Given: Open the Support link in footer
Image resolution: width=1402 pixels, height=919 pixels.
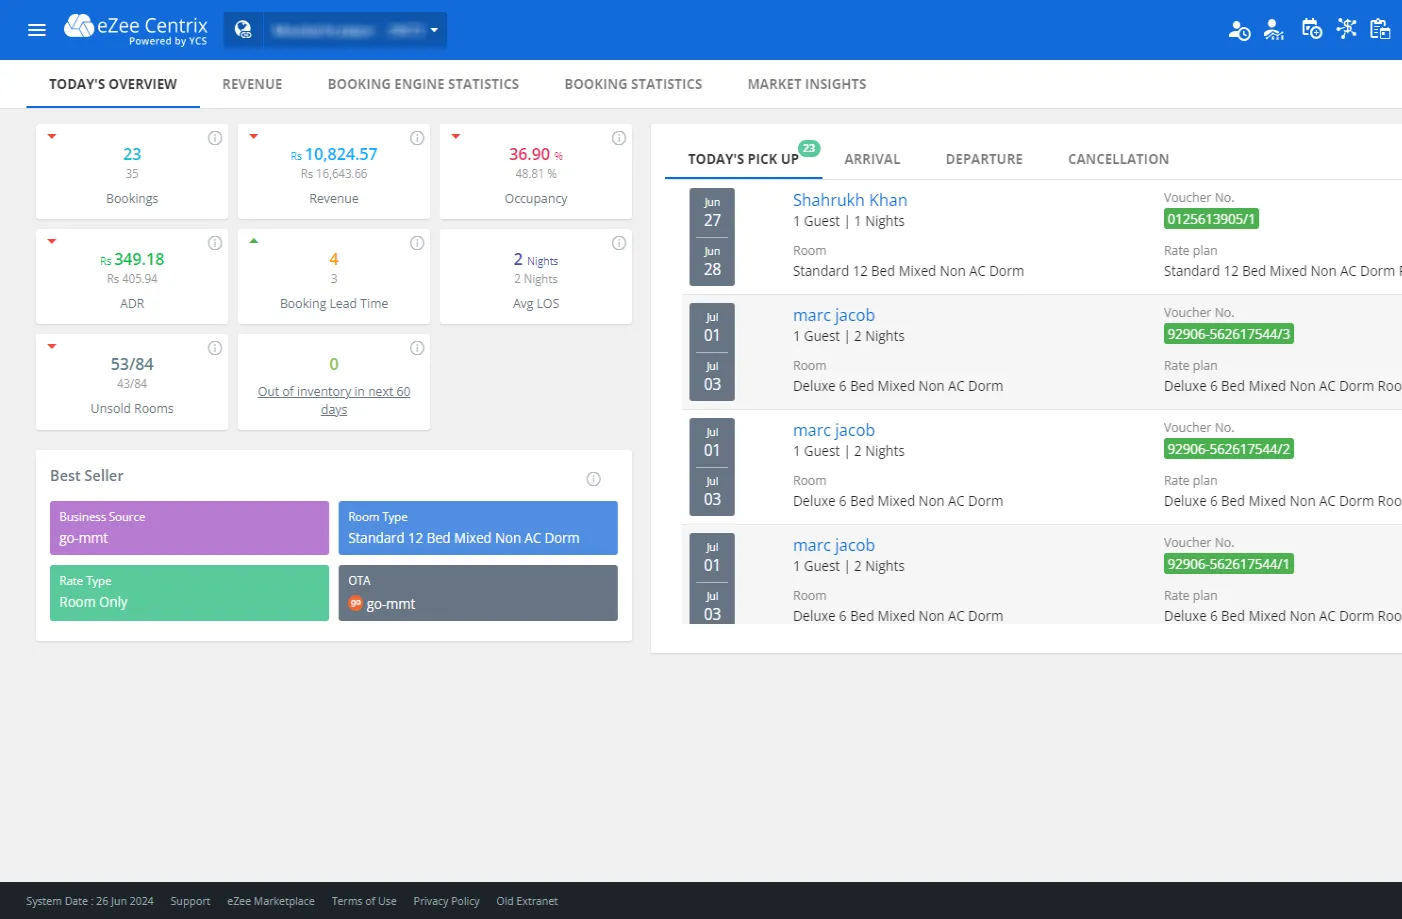Looking at the screenshot, I should [x=190, y=901].
